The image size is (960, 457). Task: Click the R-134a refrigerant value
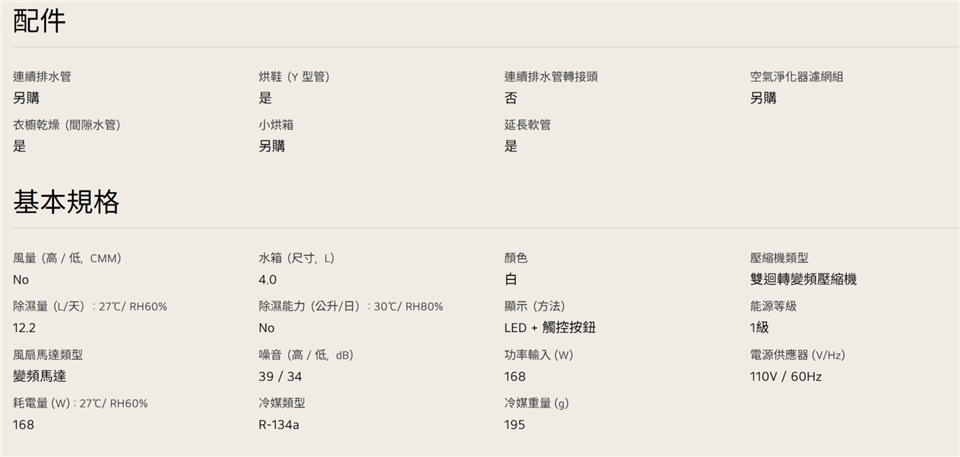[x=279, y=424]
